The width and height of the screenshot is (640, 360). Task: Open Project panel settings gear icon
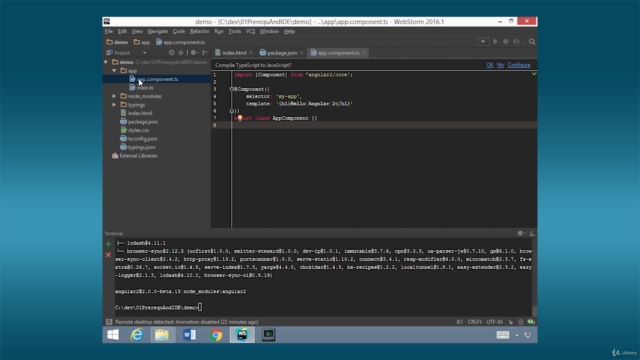[193, 53]
